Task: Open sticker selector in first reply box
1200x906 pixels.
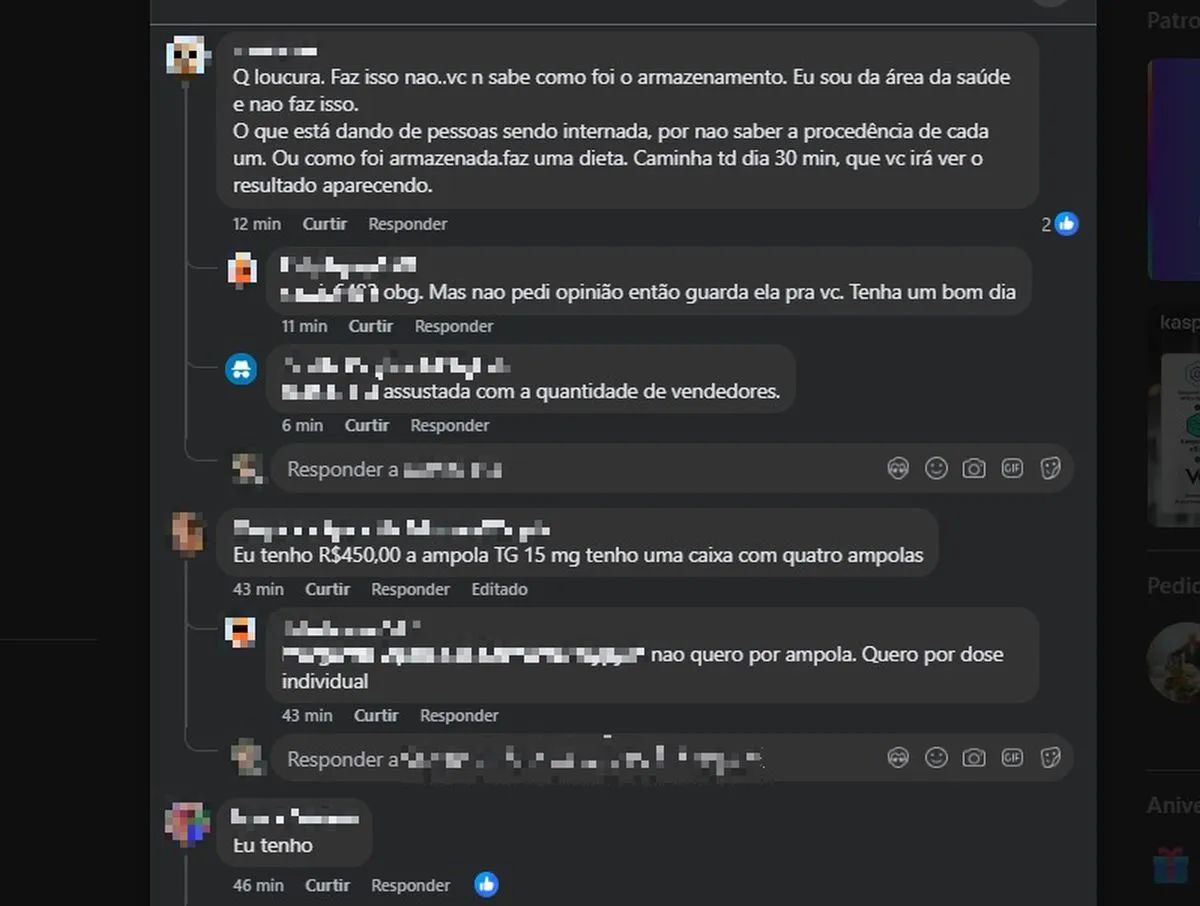Action: coord(1050,468)
